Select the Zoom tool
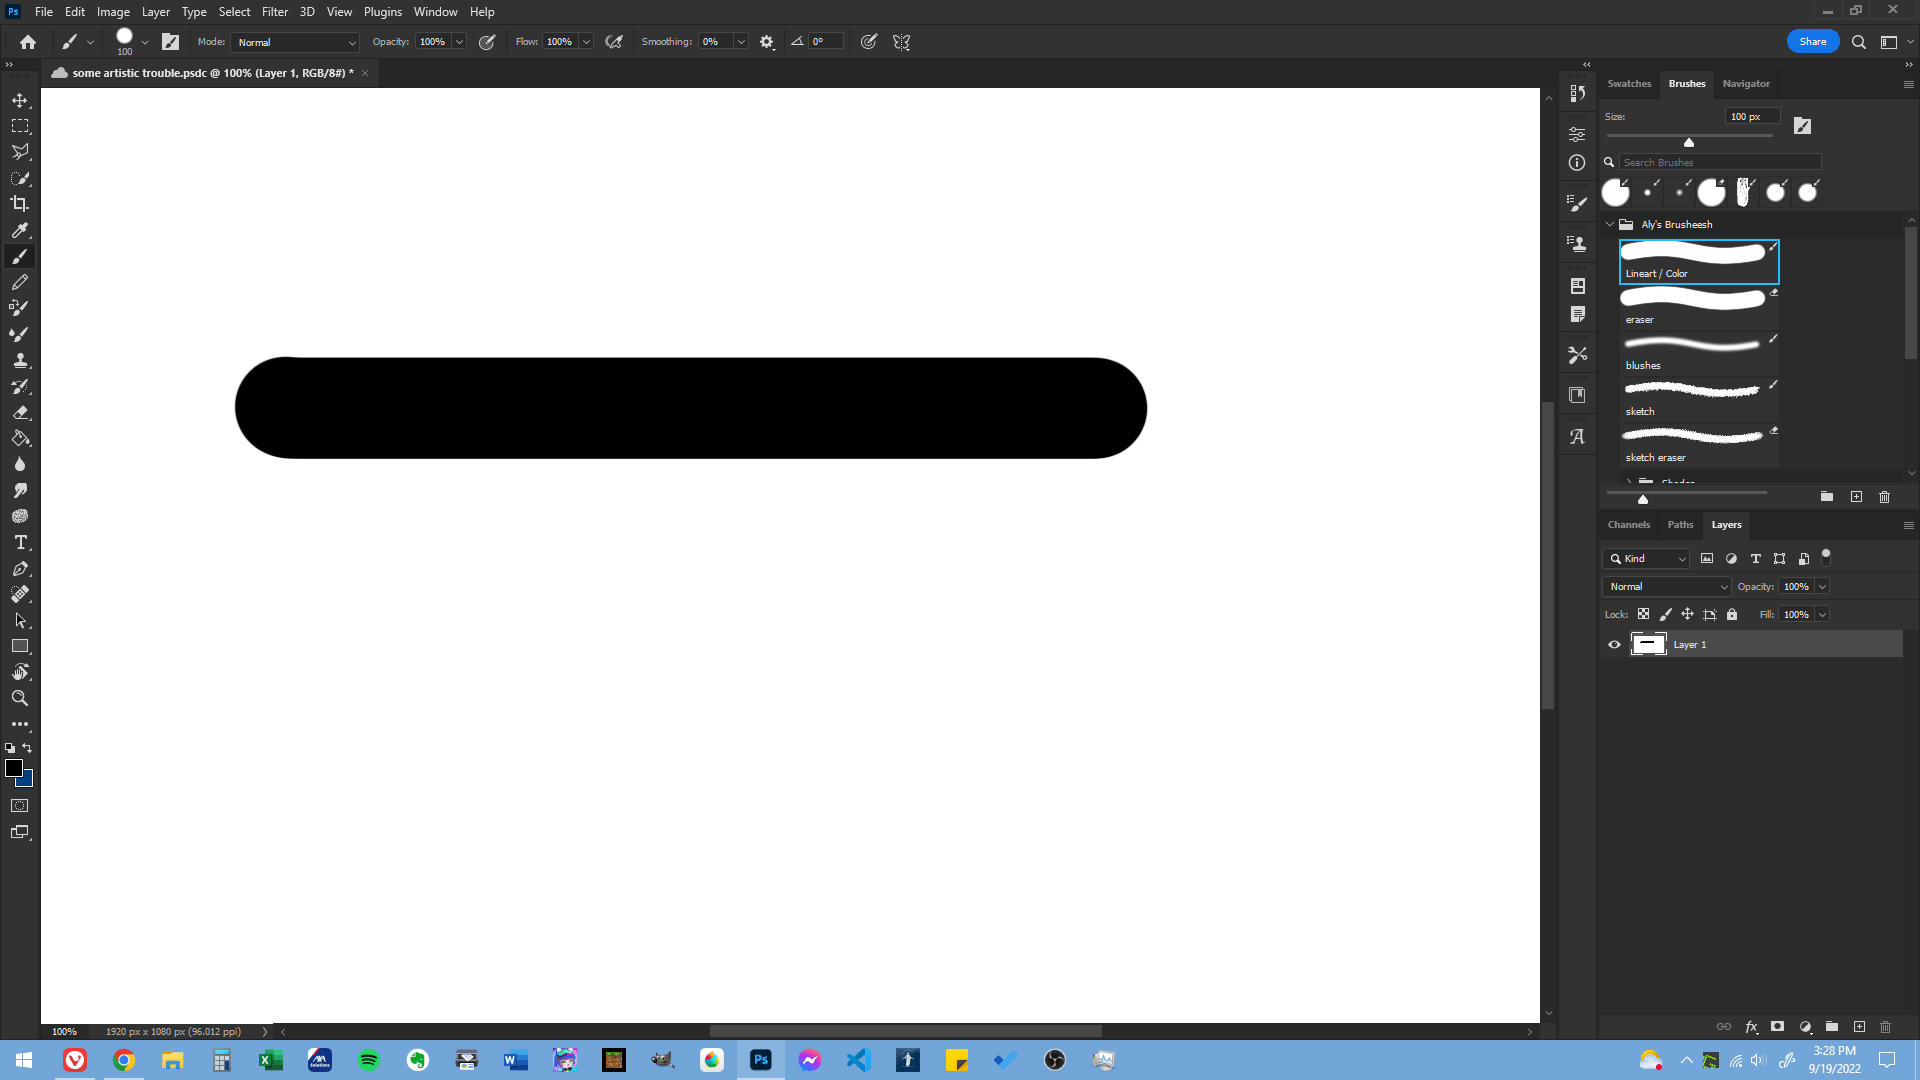The height and width of the screenshot is (1080, 1920). (x=20, y=698)
